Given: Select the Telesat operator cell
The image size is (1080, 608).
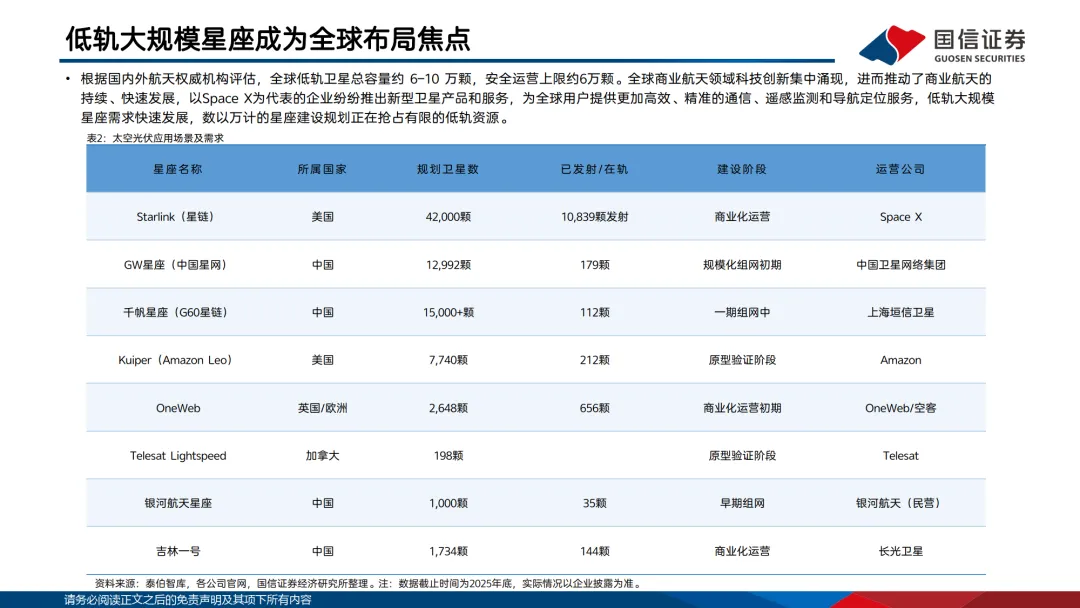Looking at the screenshot, I should click(900, 456).
